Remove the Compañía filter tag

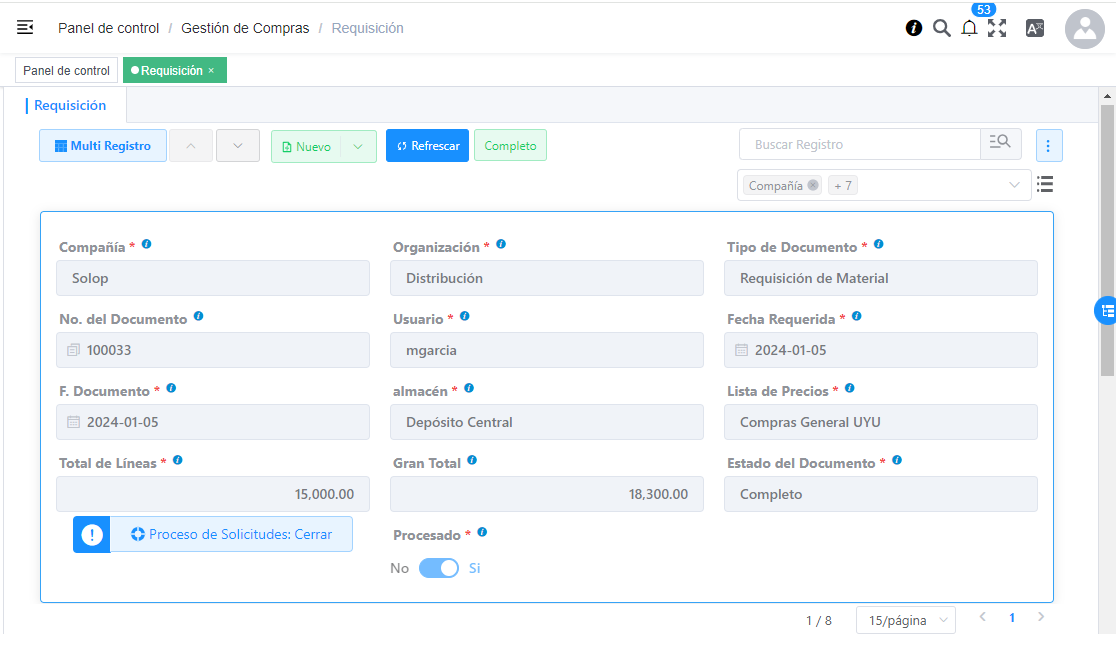pos(813,185)
